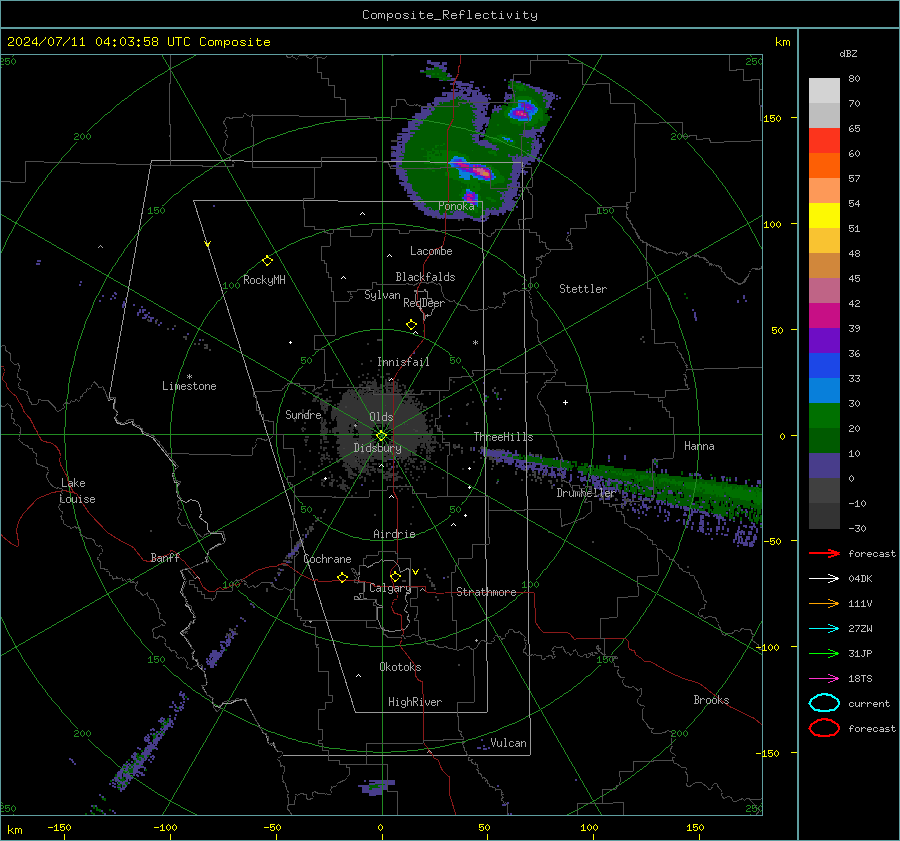Select the Didsbury label
This screenshot has width=900, height=841.
(377, 448)
